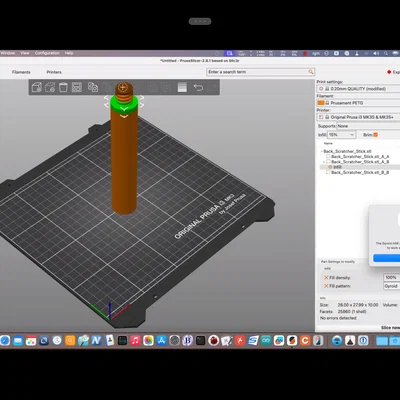Select Back_Scratcher_Stick.stl_B_B in the object list
The image size is (400, 400).
pos(360,172)
